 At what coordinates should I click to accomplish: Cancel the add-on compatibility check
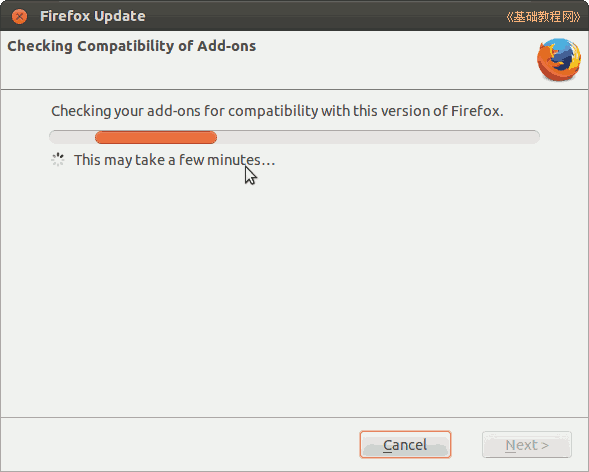[x=405, y=445]
